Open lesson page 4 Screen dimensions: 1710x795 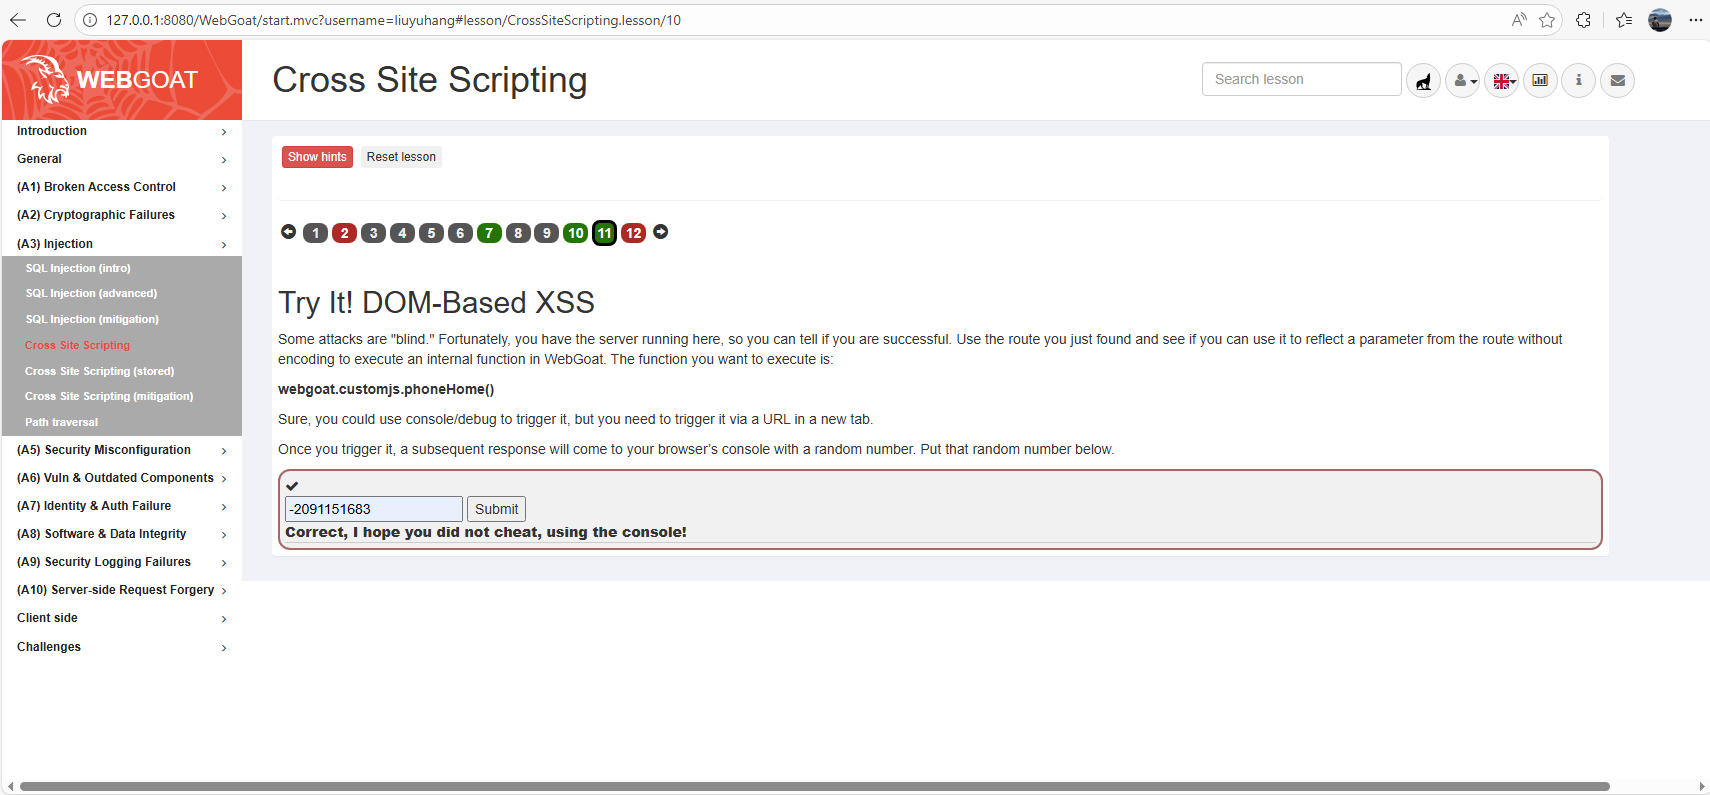[x=403, y=233]
